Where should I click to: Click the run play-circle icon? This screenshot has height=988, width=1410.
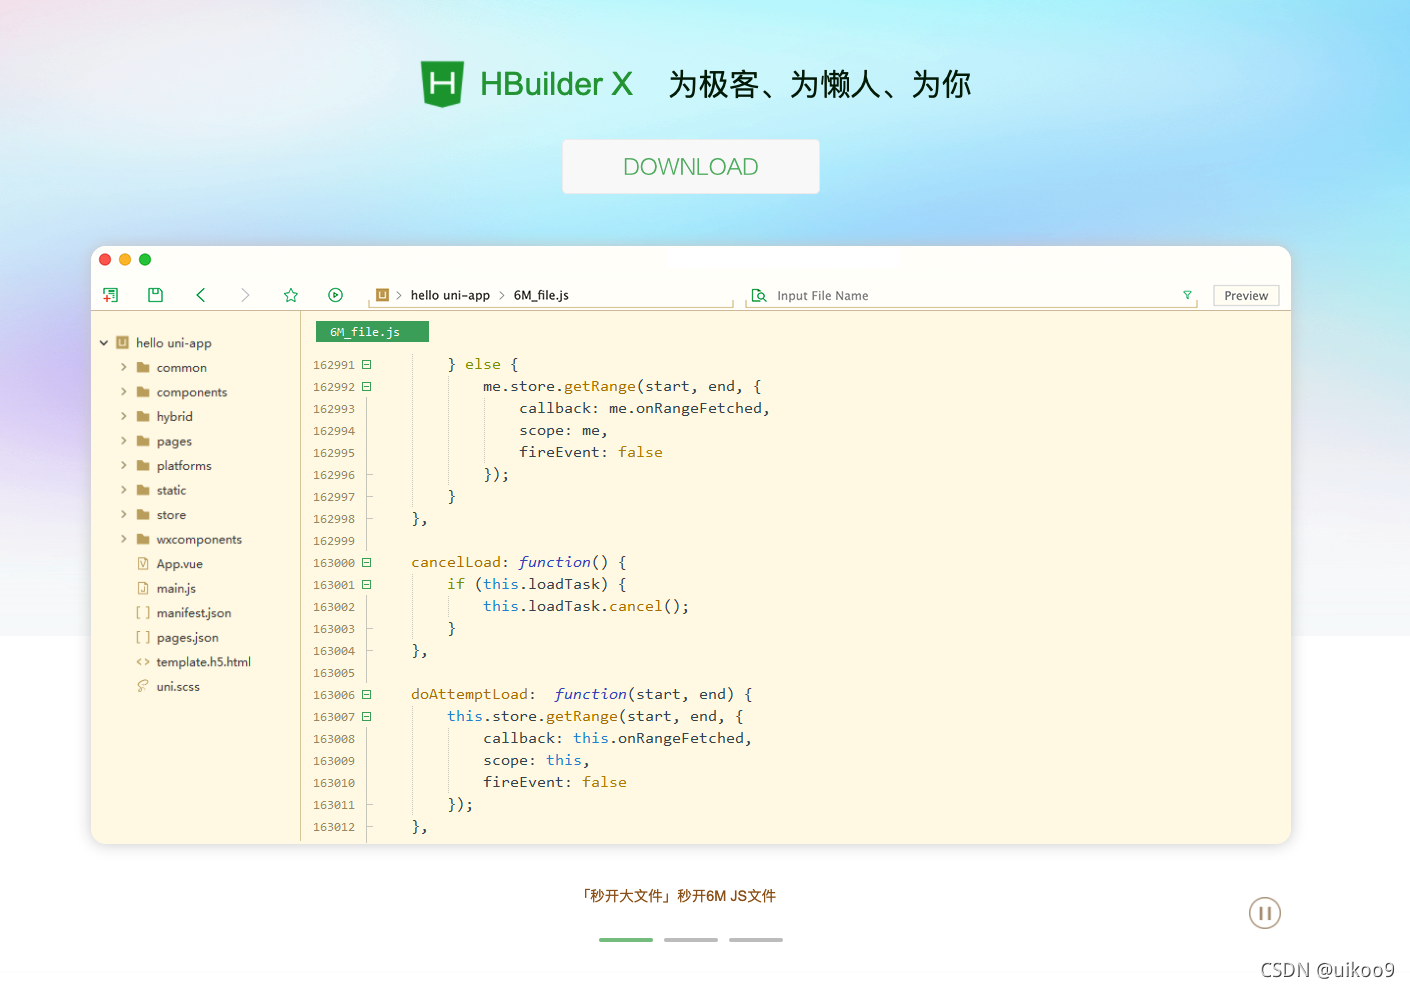click(x=336, y=295)
